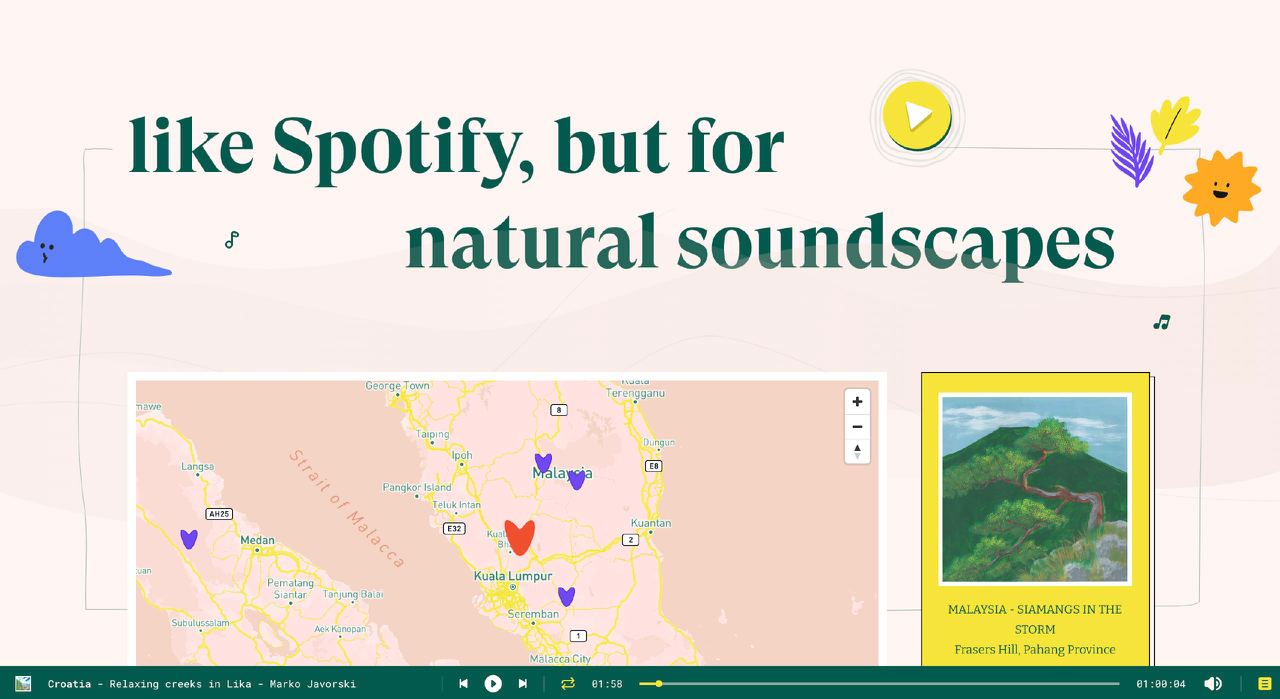Select the purple marker near Medan
The height and width of the screenshot is (699, 1280).
click(x=189, y=539)
